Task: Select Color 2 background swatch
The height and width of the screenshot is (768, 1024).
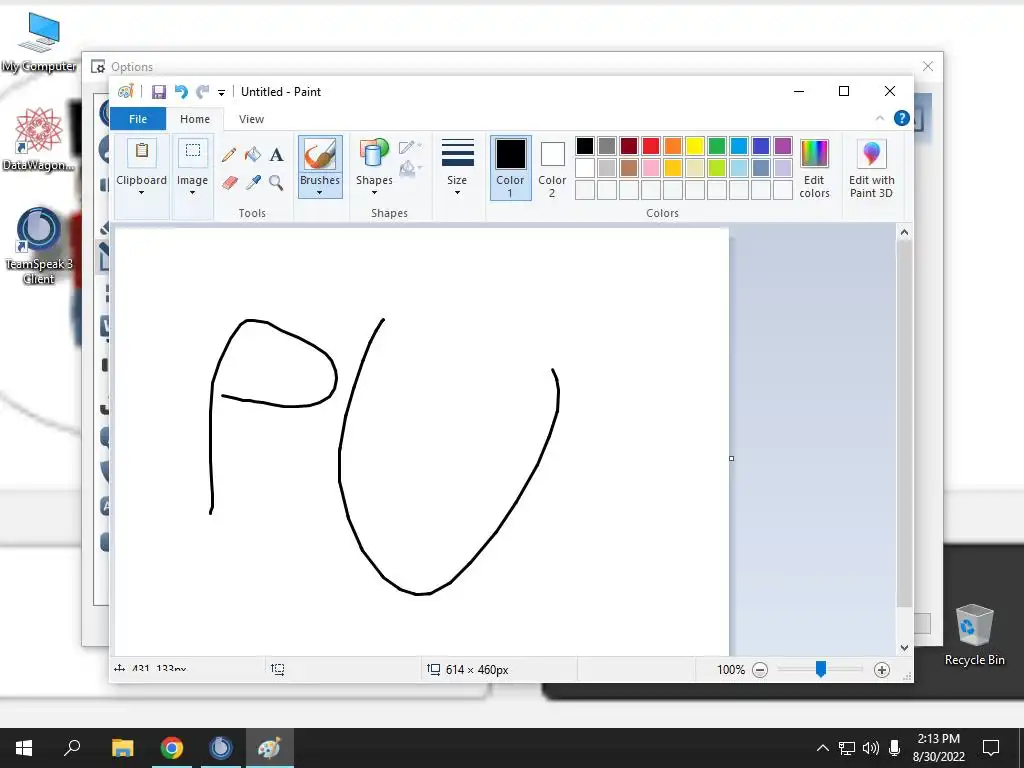Action: click(x=552, y=168)
